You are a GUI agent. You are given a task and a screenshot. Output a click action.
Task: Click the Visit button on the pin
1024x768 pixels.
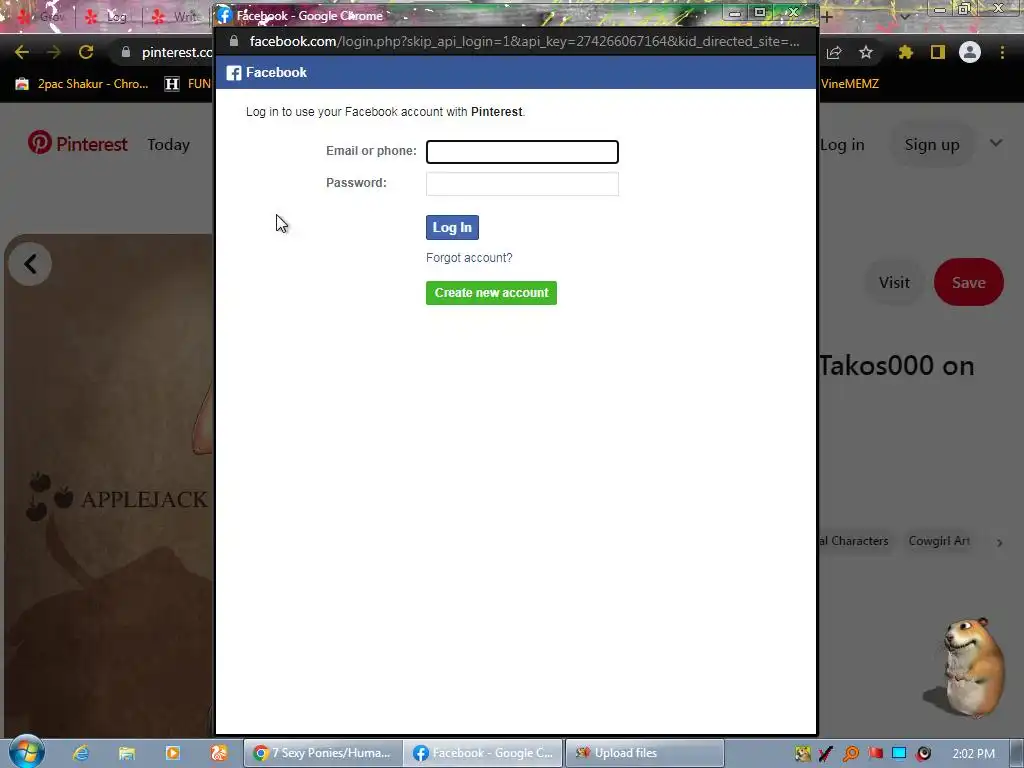tap(894, 282)
